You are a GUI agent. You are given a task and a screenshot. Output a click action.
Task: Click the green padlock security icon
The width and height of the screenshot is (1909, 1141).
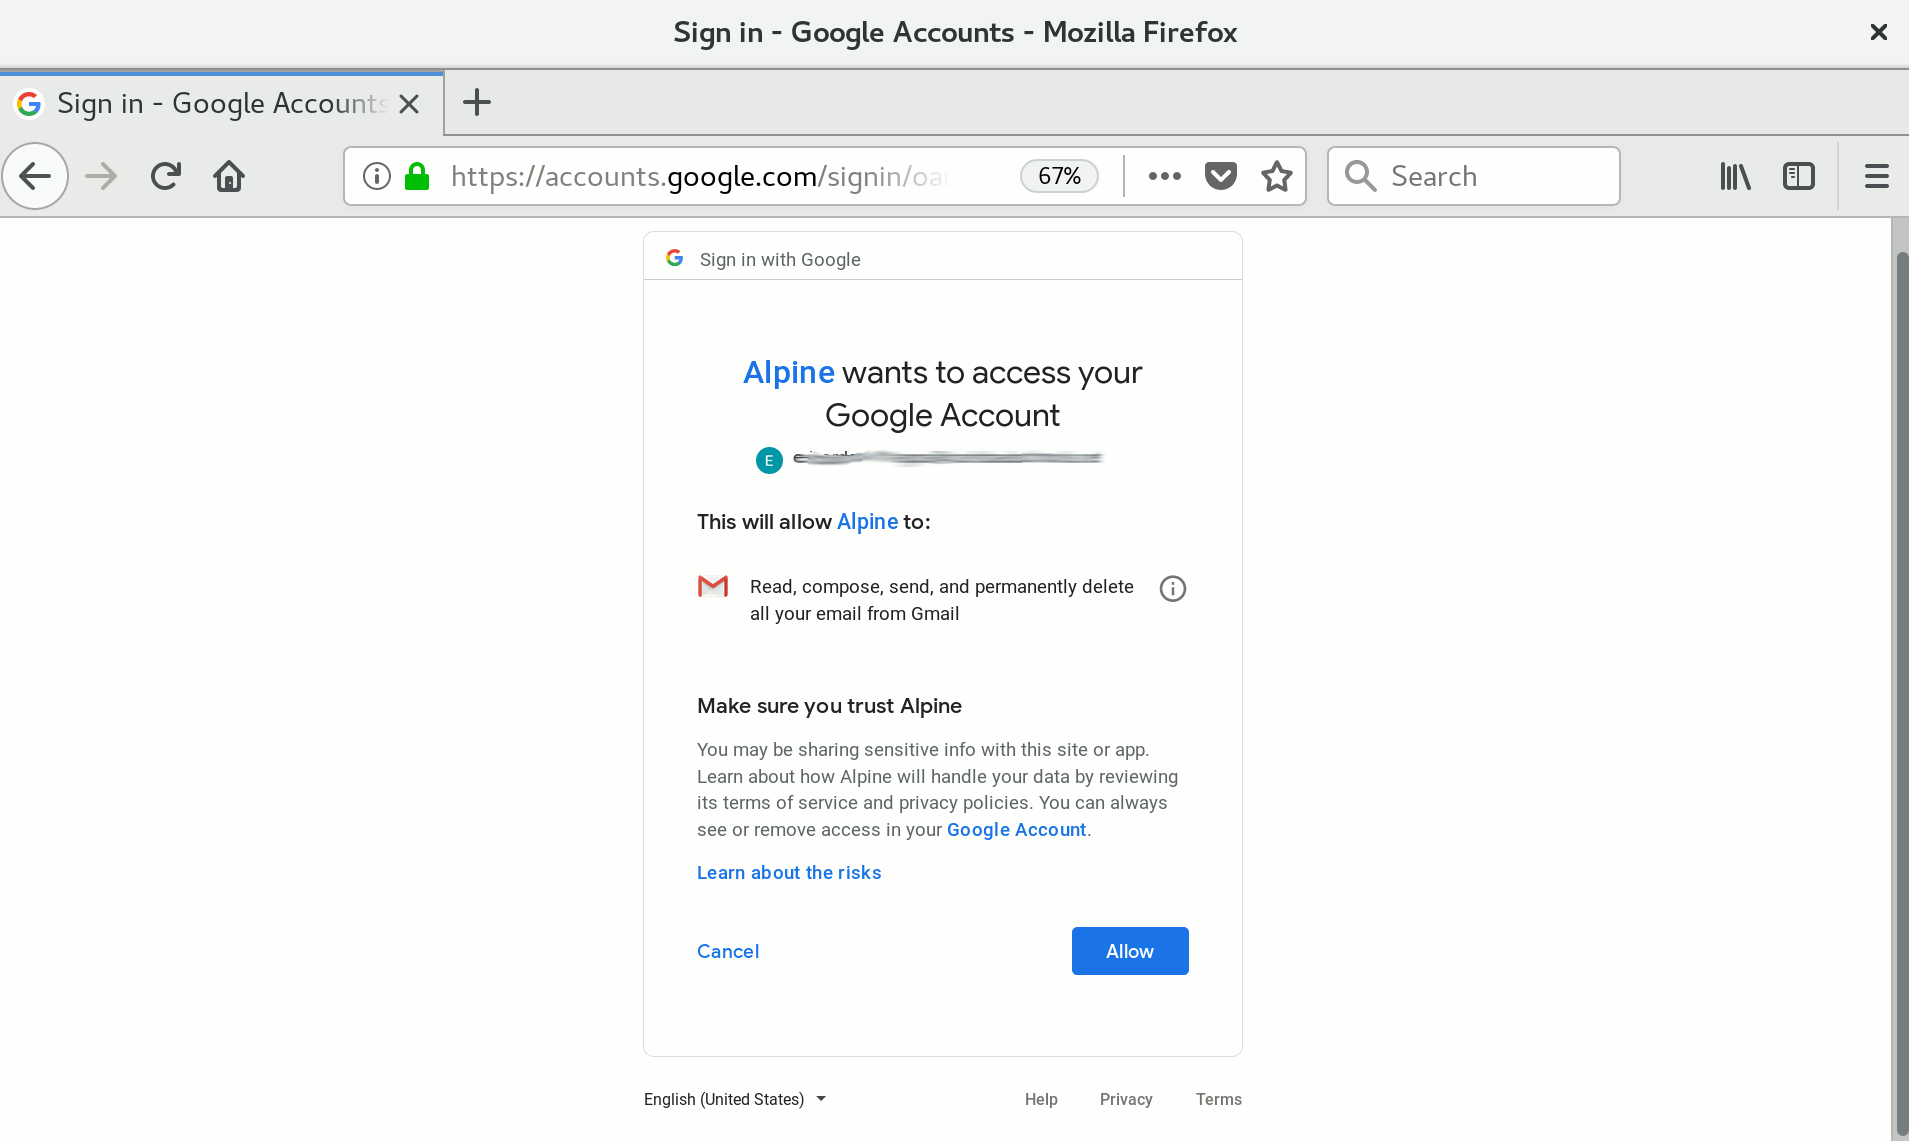(x=417, y=176)
